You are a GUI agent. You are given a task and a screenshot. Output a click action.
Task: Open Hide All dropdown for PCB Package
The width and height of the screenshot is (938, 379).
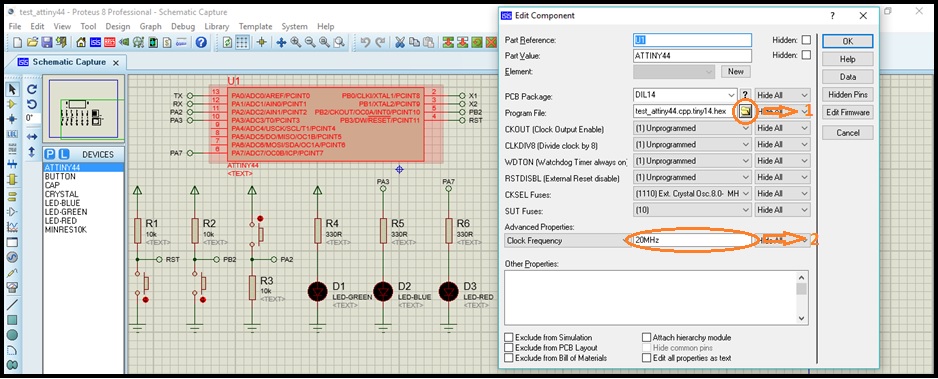click(782, 95)
